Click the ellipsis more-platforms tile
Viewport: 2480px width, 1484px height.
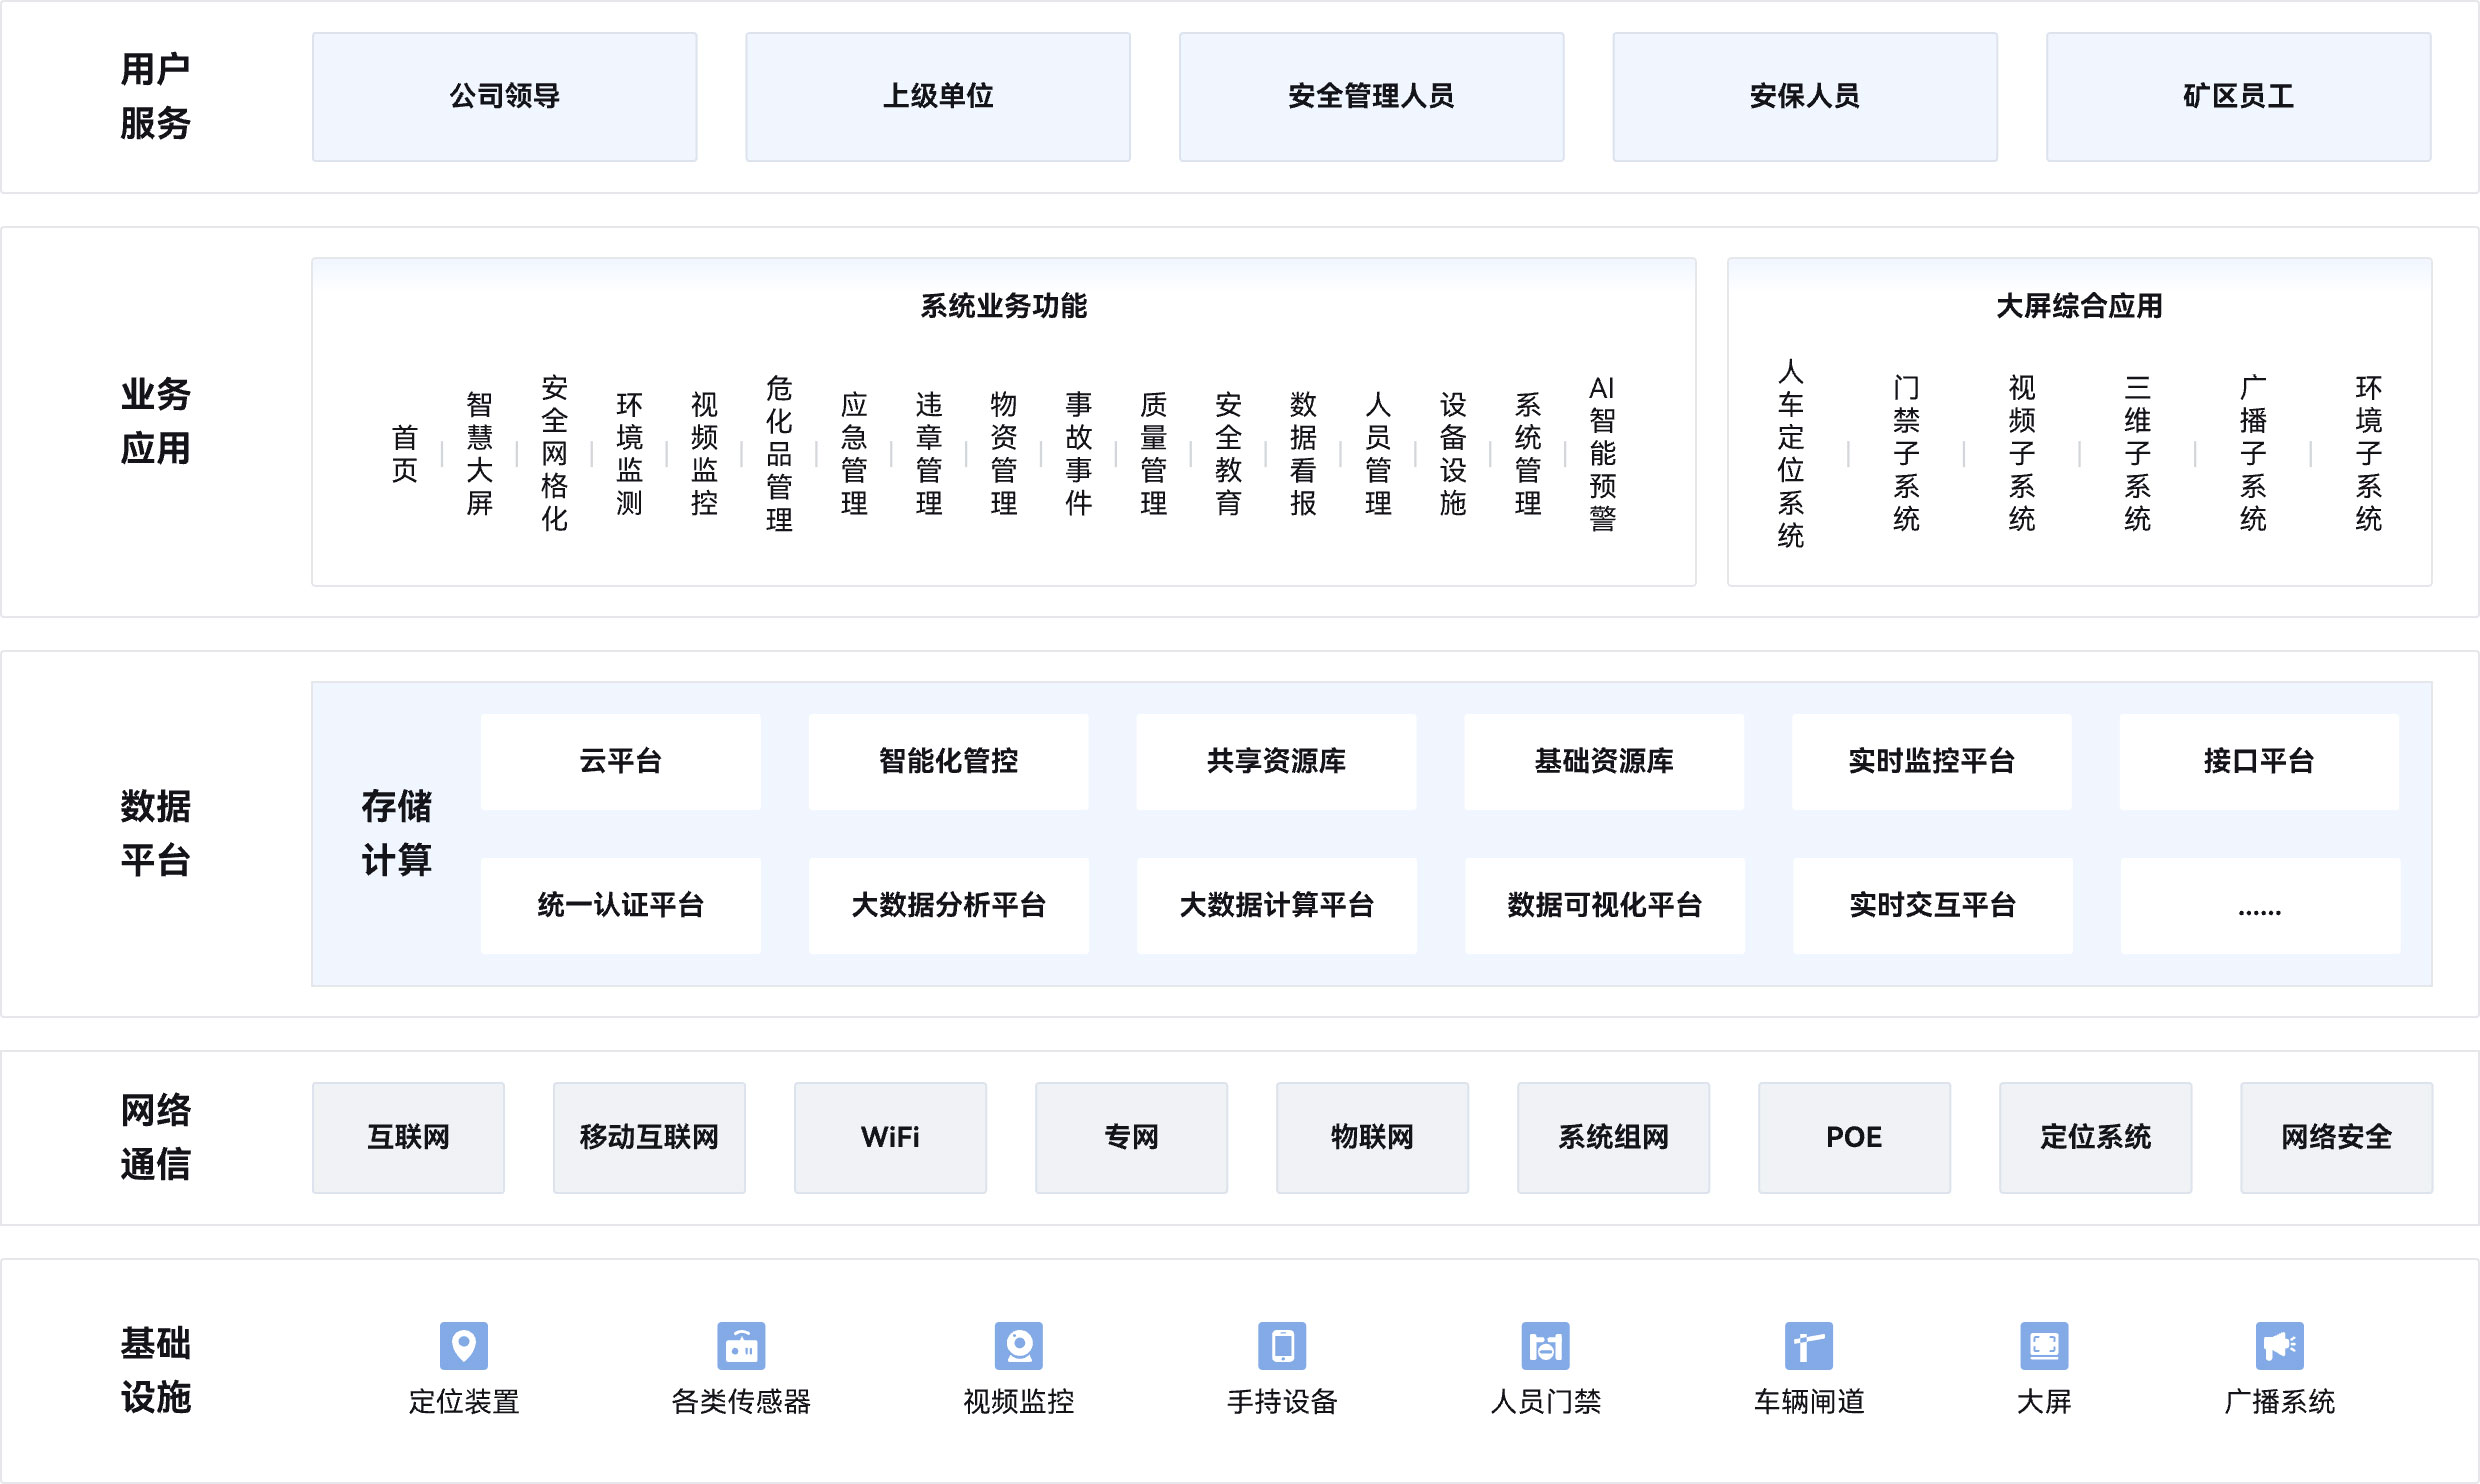tap(2259, 906)
